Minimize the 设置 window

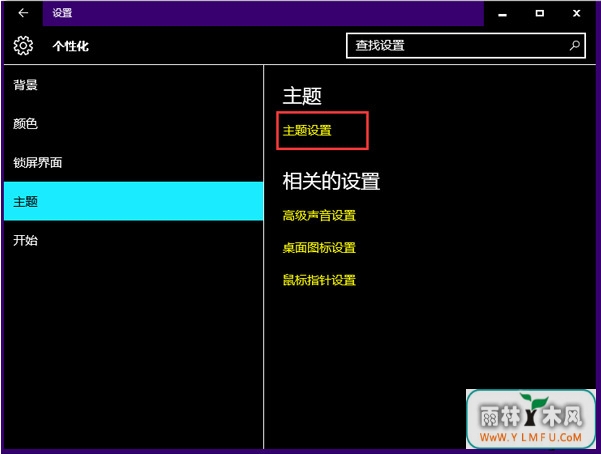pyautogui.click(x=502, y=14)
